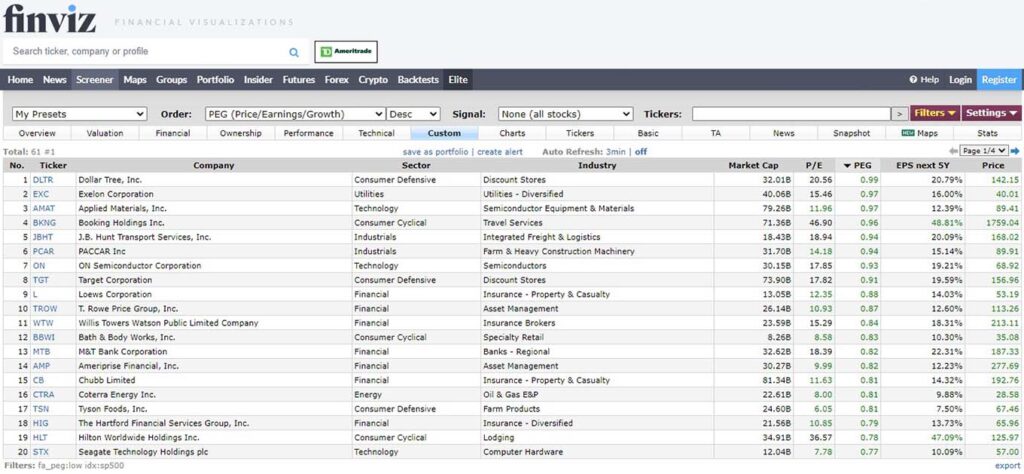Sort by the P/E column header

[814, 165]
